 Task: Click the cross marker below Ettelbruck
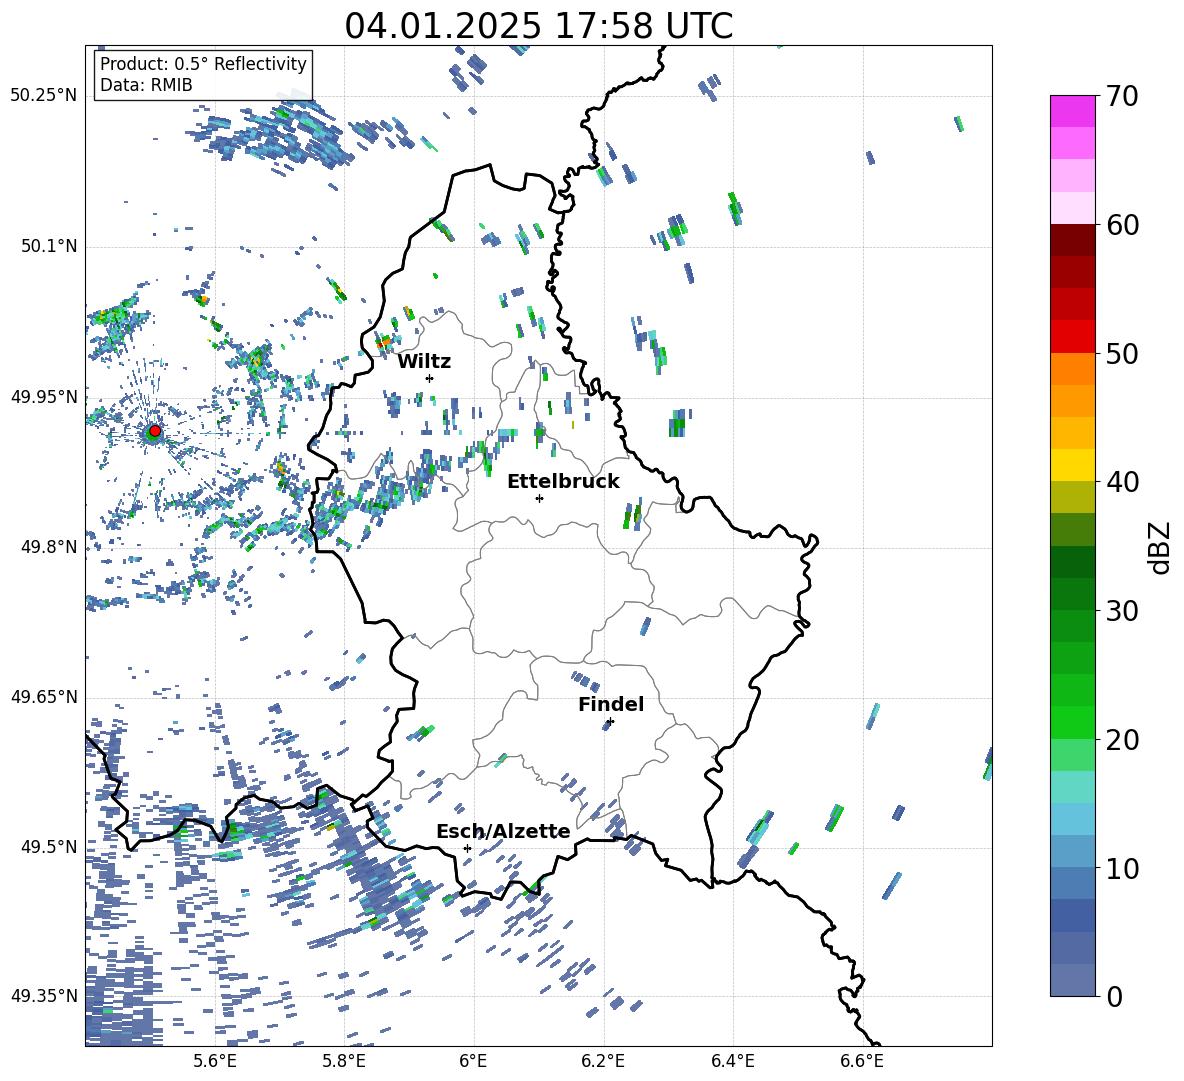coord(539,498)
